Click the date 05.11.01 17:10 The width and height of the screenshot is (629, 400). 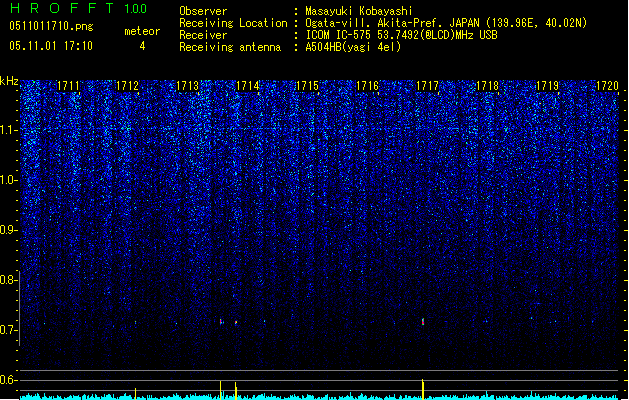[x=51, y=46]
